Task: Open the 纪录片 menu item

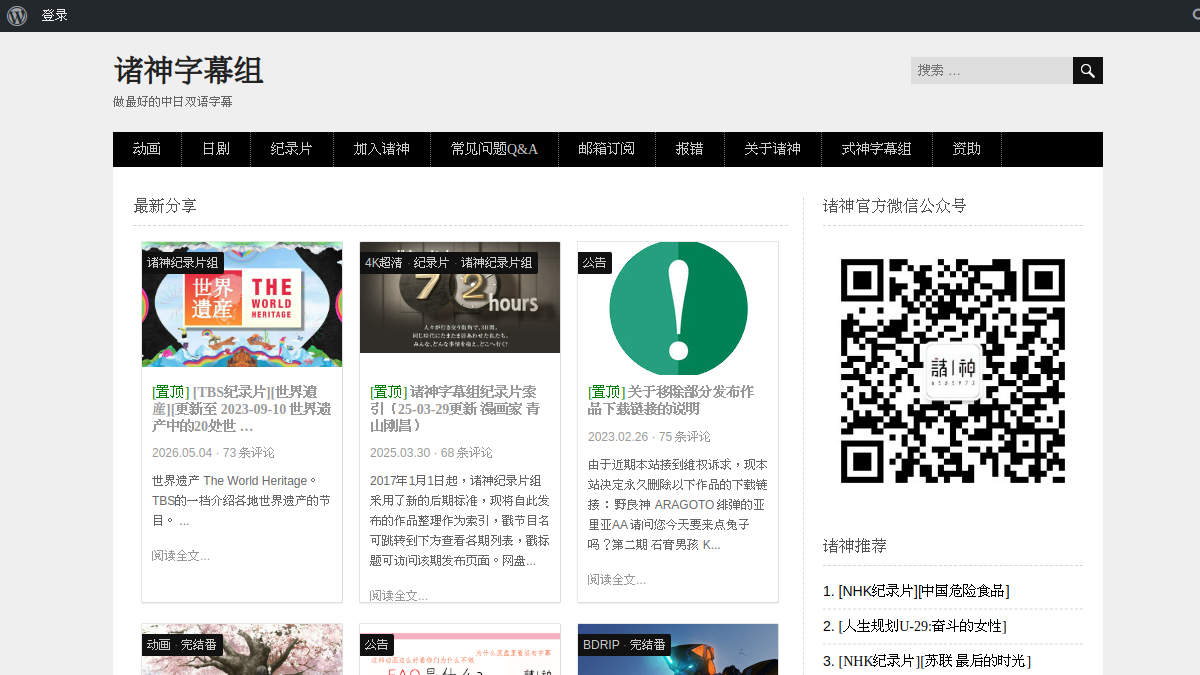Action: 292,149
